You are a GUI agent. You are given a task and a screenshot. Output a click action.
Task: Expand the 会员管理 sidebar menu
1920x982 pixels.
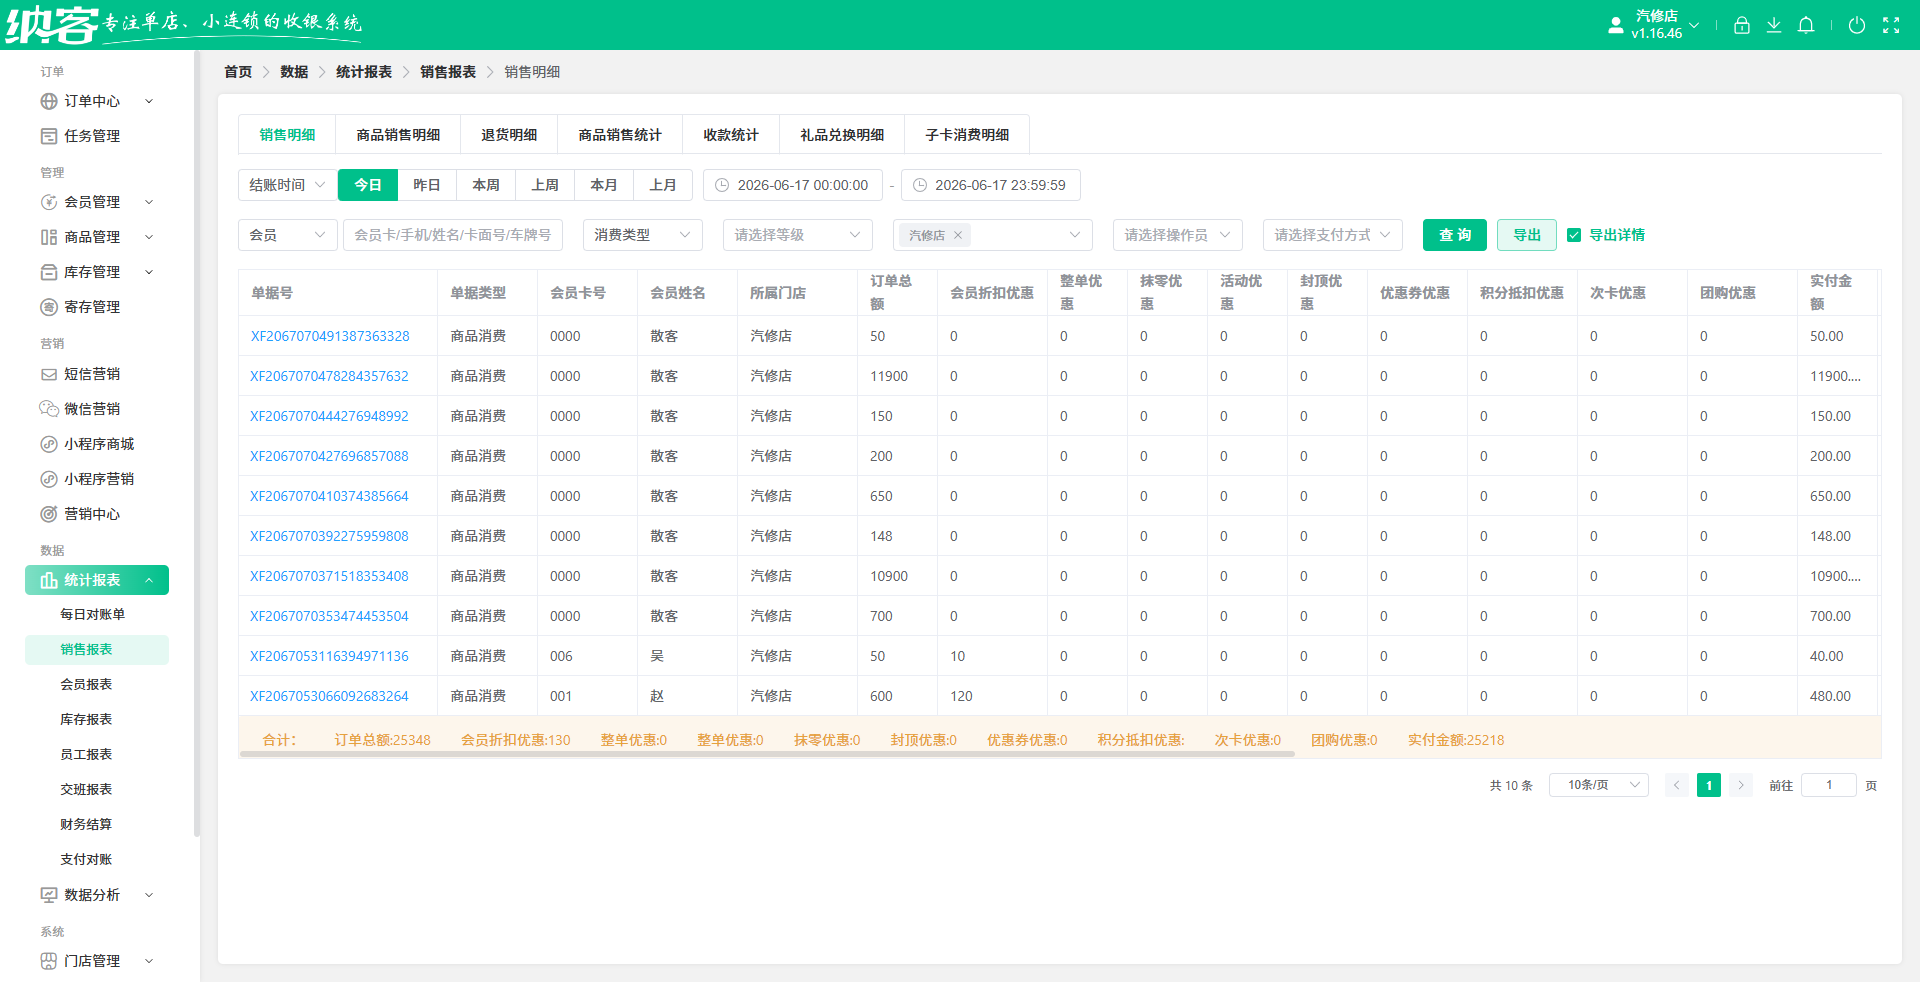coord(97,202)
